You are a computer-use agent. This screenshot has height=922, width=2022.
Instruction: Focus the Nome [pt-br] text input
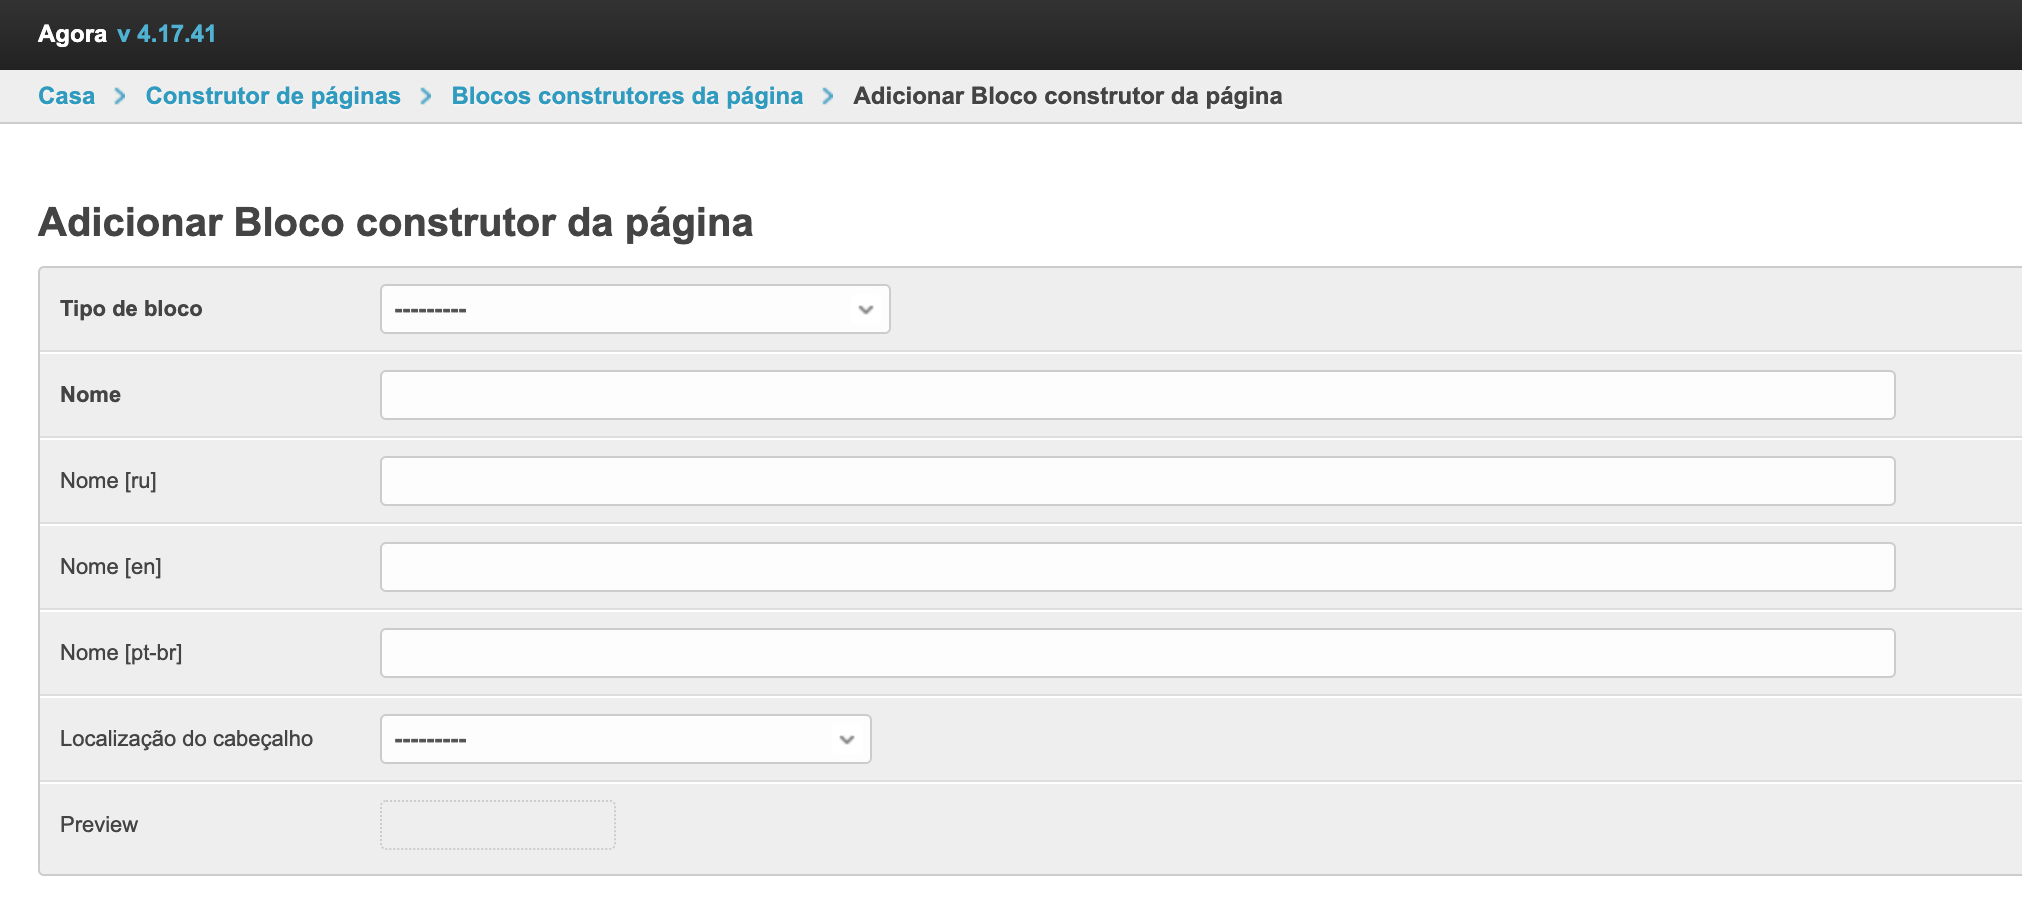pos(1137,653)
